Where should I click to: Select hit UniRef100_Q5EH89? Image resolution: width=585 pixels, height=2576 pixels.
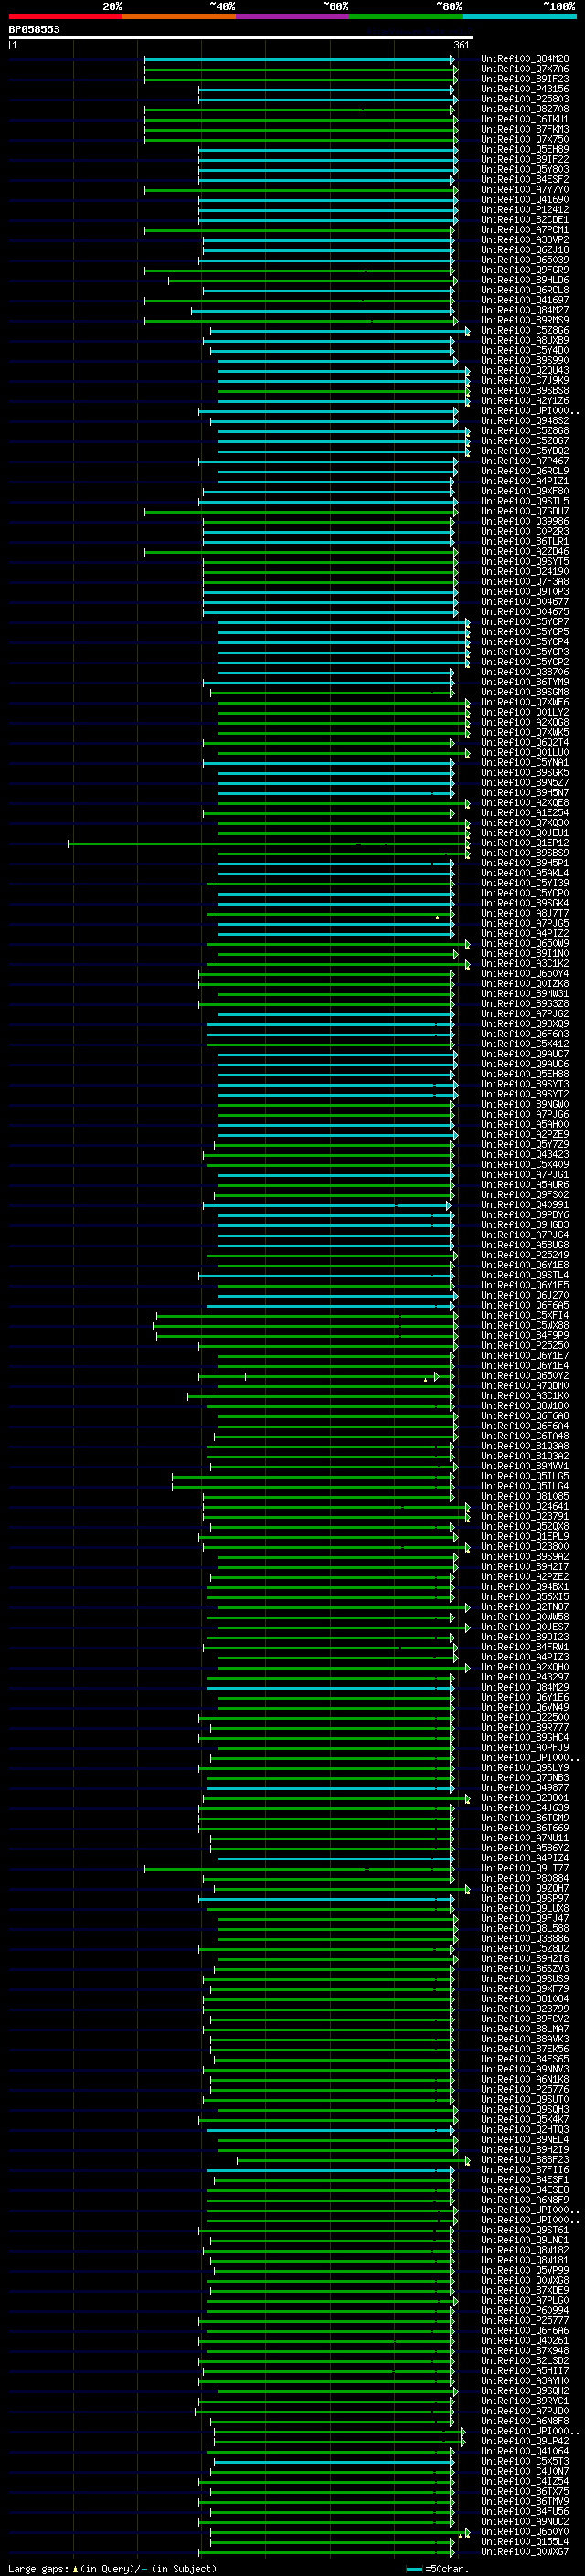coord(525,149)
